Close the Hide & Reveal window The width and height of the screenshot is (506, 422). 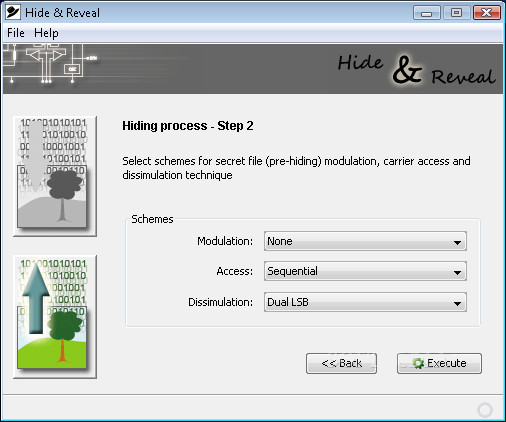(x=487, y=13)
